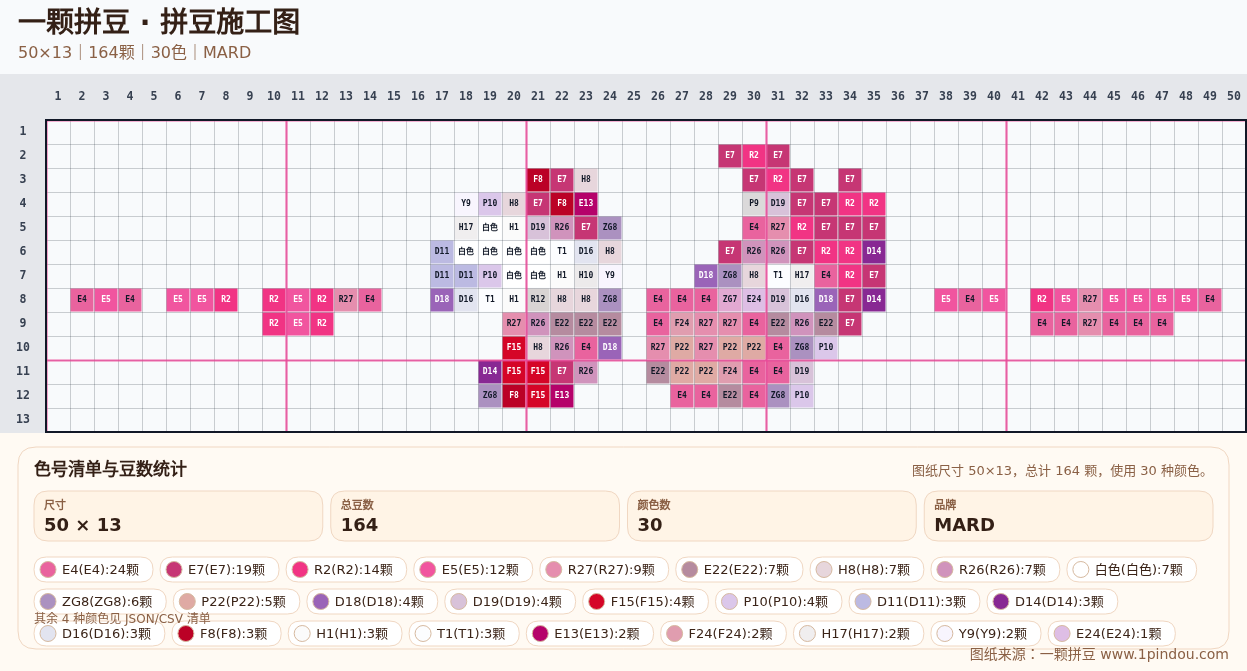The width and height of the screenshot is (1247, 671).
Task: Select the E24(E24):1颗 legend chip
Action: click(1112, 634)
